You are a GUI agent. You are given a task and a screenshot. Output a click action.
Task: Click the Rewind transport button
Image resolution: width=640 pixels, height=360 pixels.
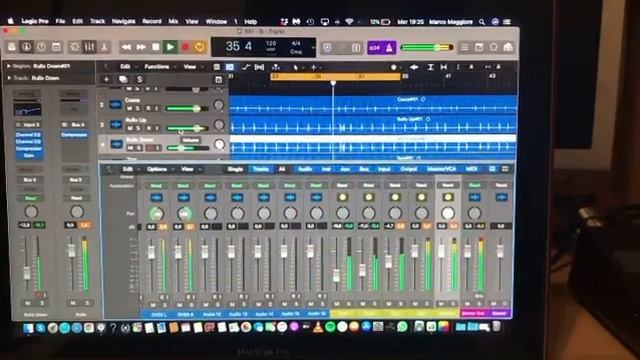coord(126,47)
